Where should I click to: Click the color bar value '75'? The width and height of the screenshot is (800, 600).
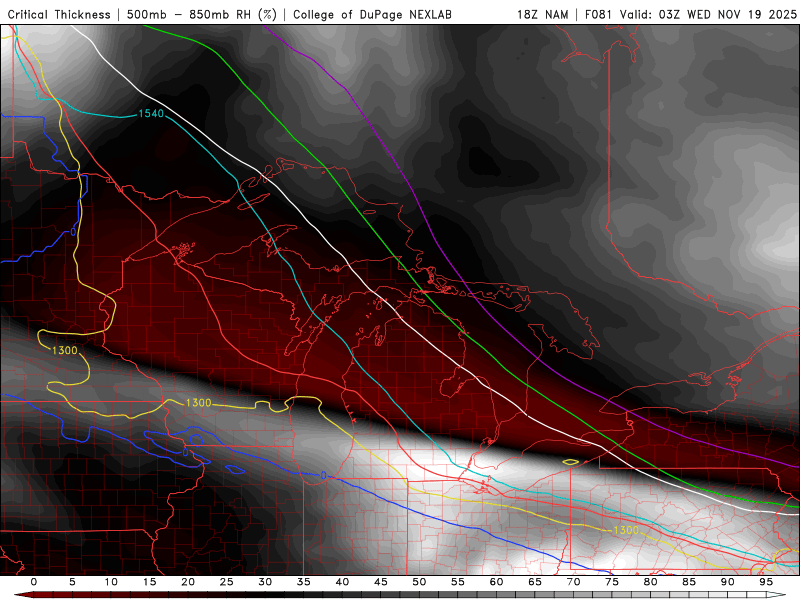point(612,582)
